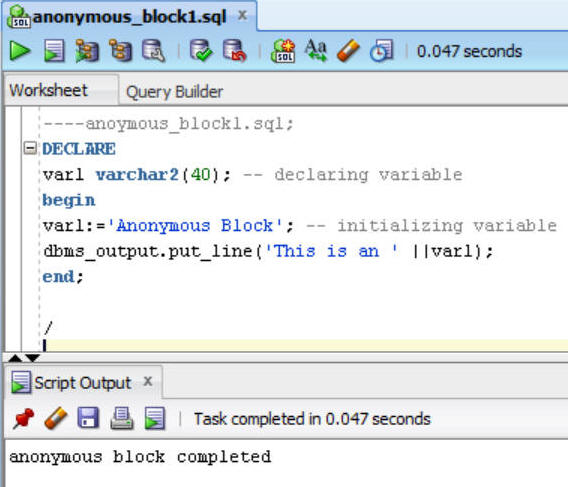
Task: Open SQL History clock icon
Action: (x=381, y=50)
